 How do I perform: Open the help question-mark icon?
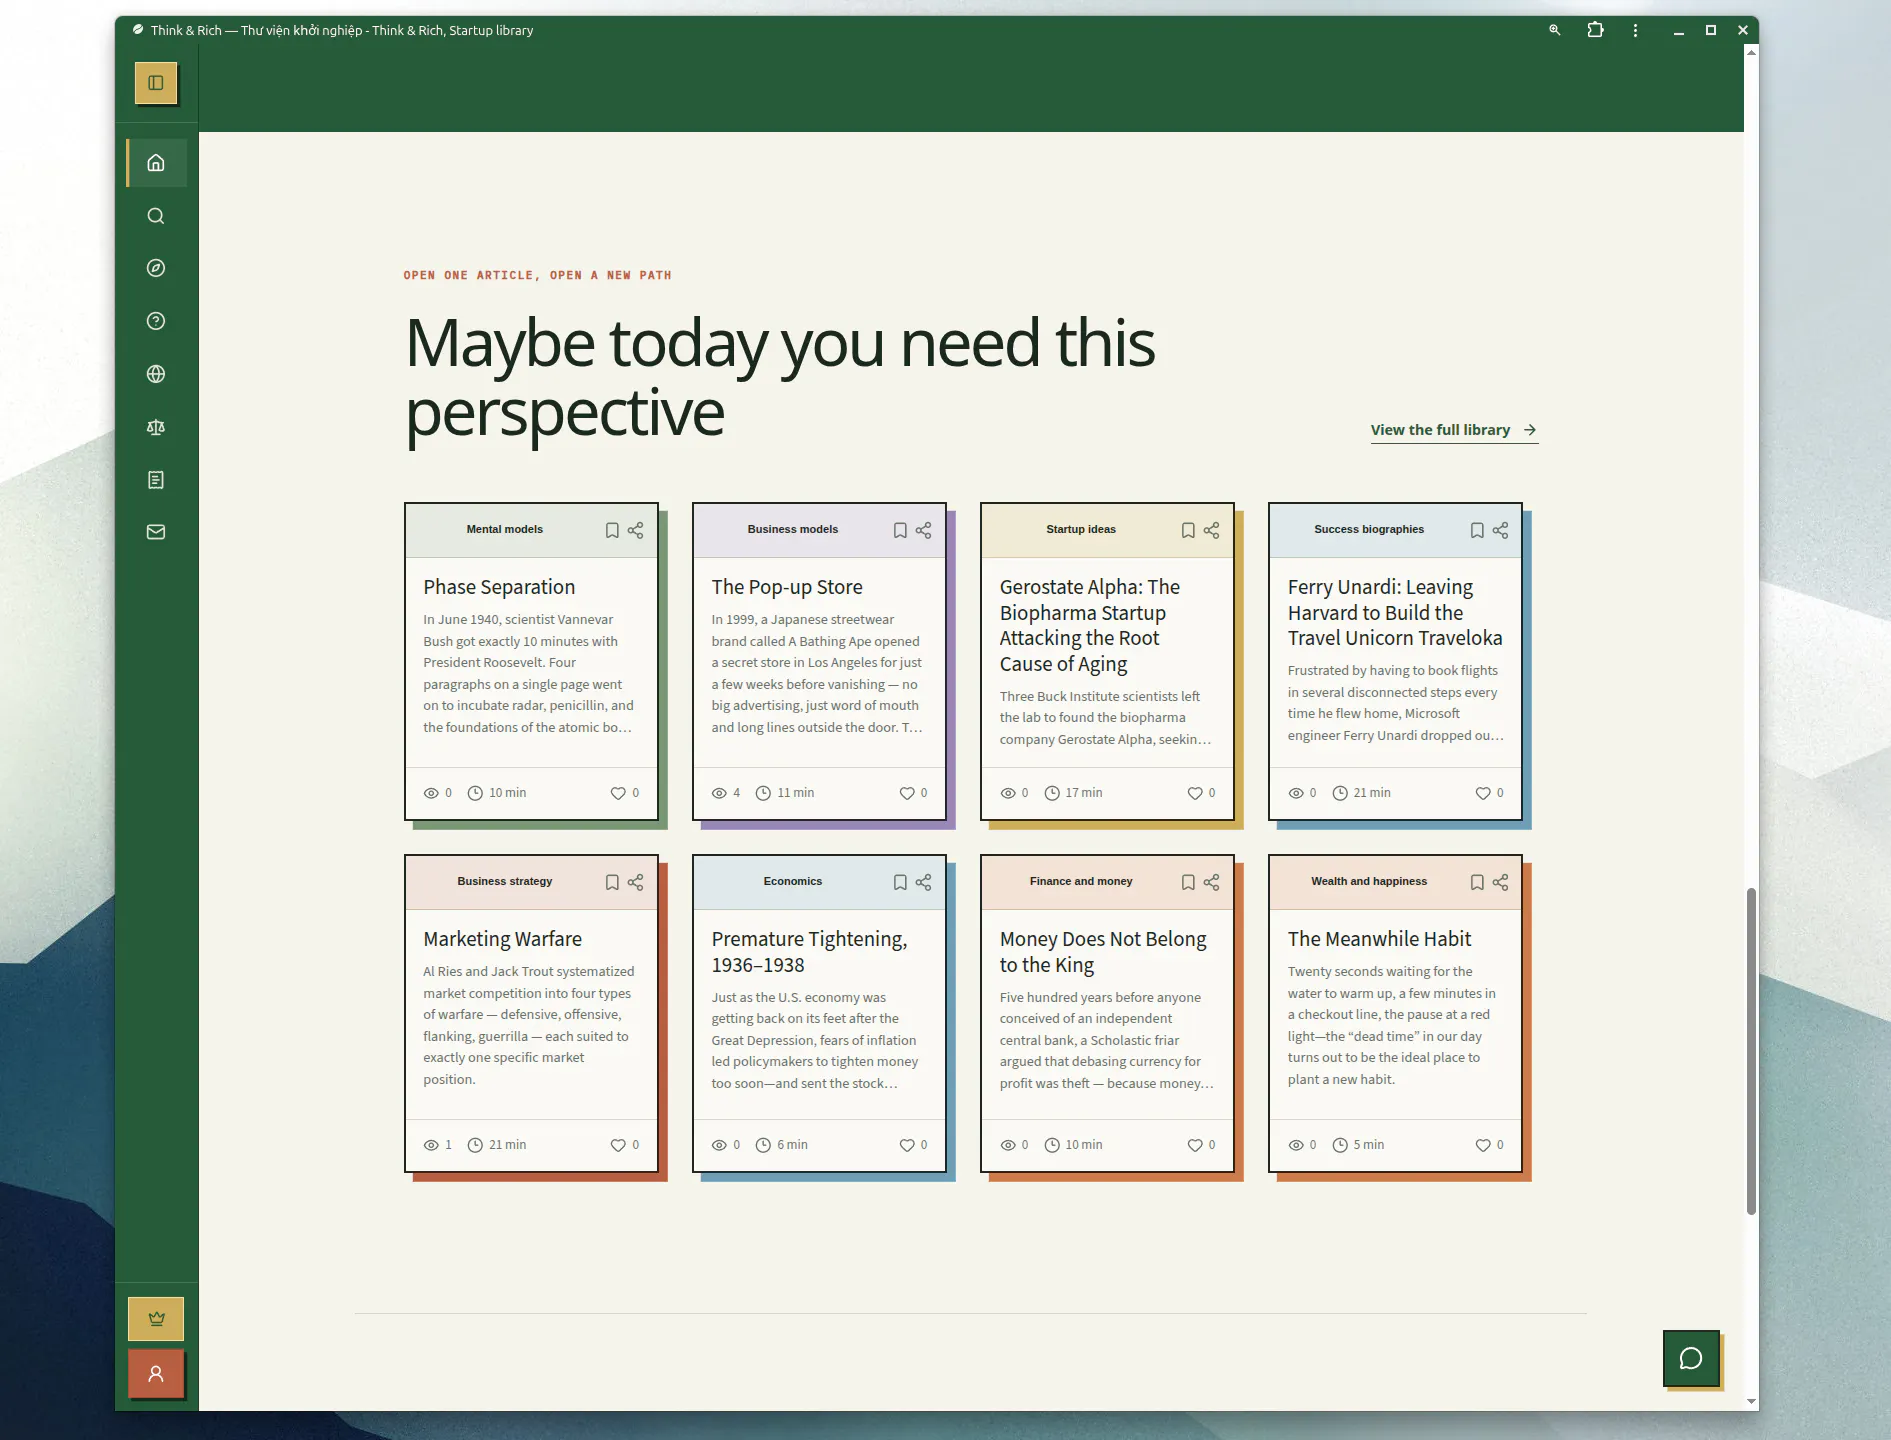coord(156,321)
